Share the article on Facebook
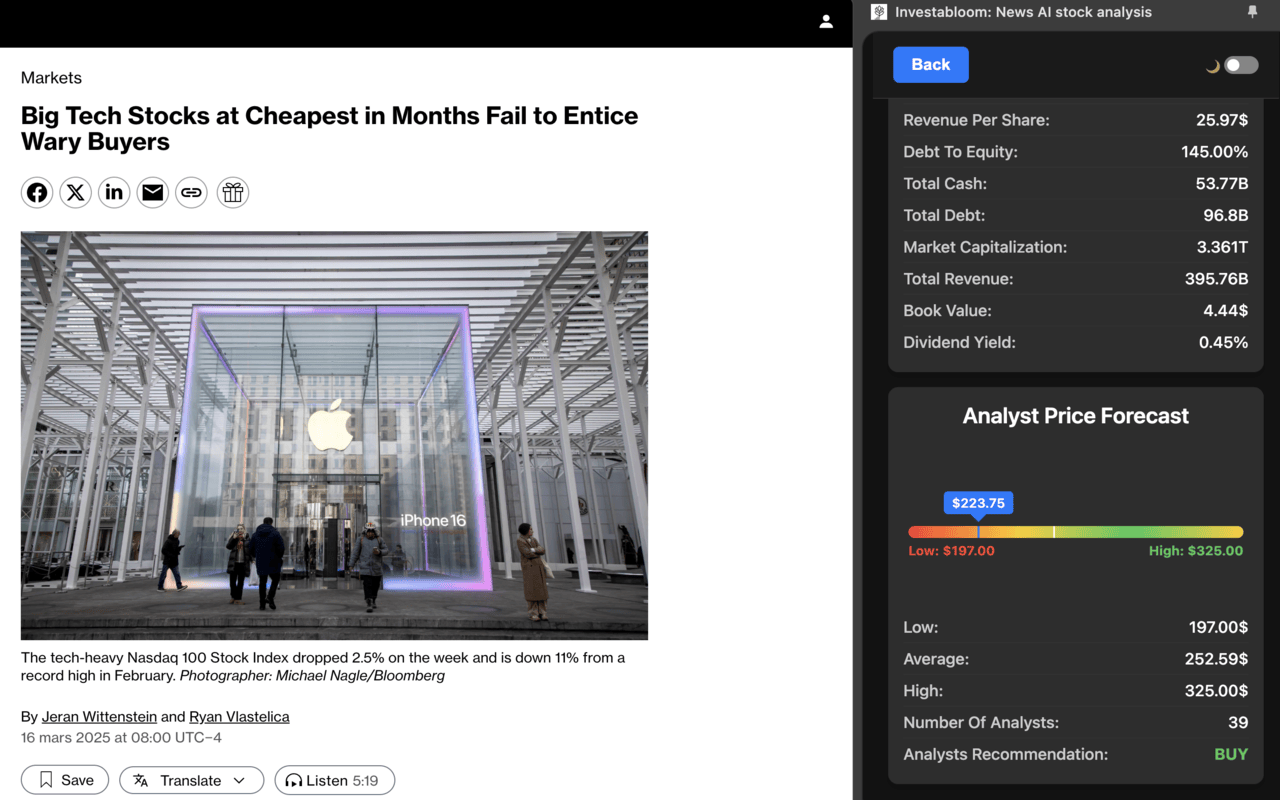The height and width of the screenshot is (800, 1280). (x=37, y=193)
